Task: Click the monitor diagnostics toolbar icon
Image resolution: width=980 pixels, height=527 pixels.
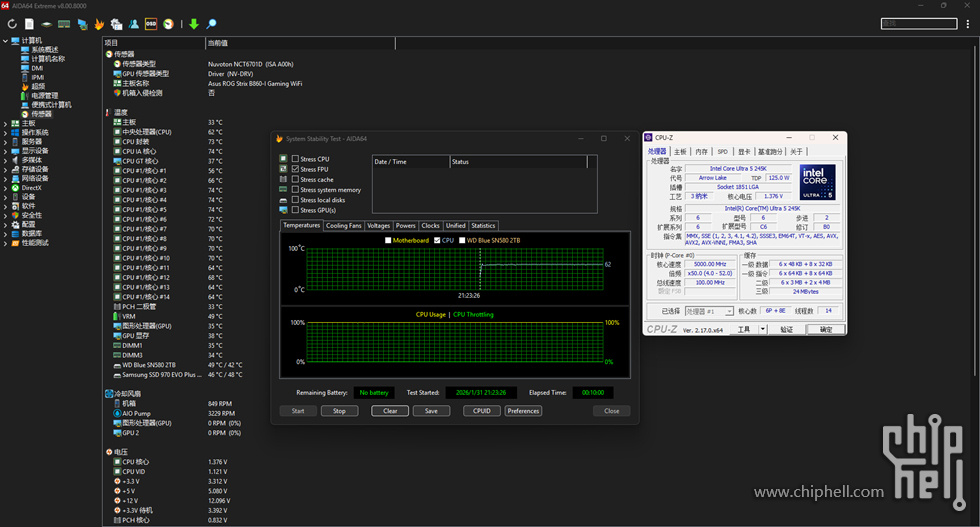Action: tap(82, 24)
